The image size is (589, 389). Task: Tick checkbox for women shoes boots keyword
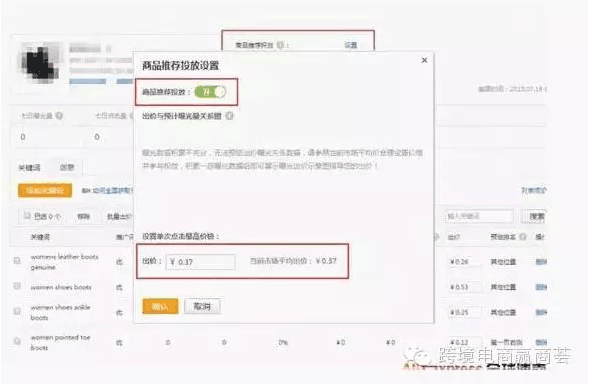click(x=17, y=286)
